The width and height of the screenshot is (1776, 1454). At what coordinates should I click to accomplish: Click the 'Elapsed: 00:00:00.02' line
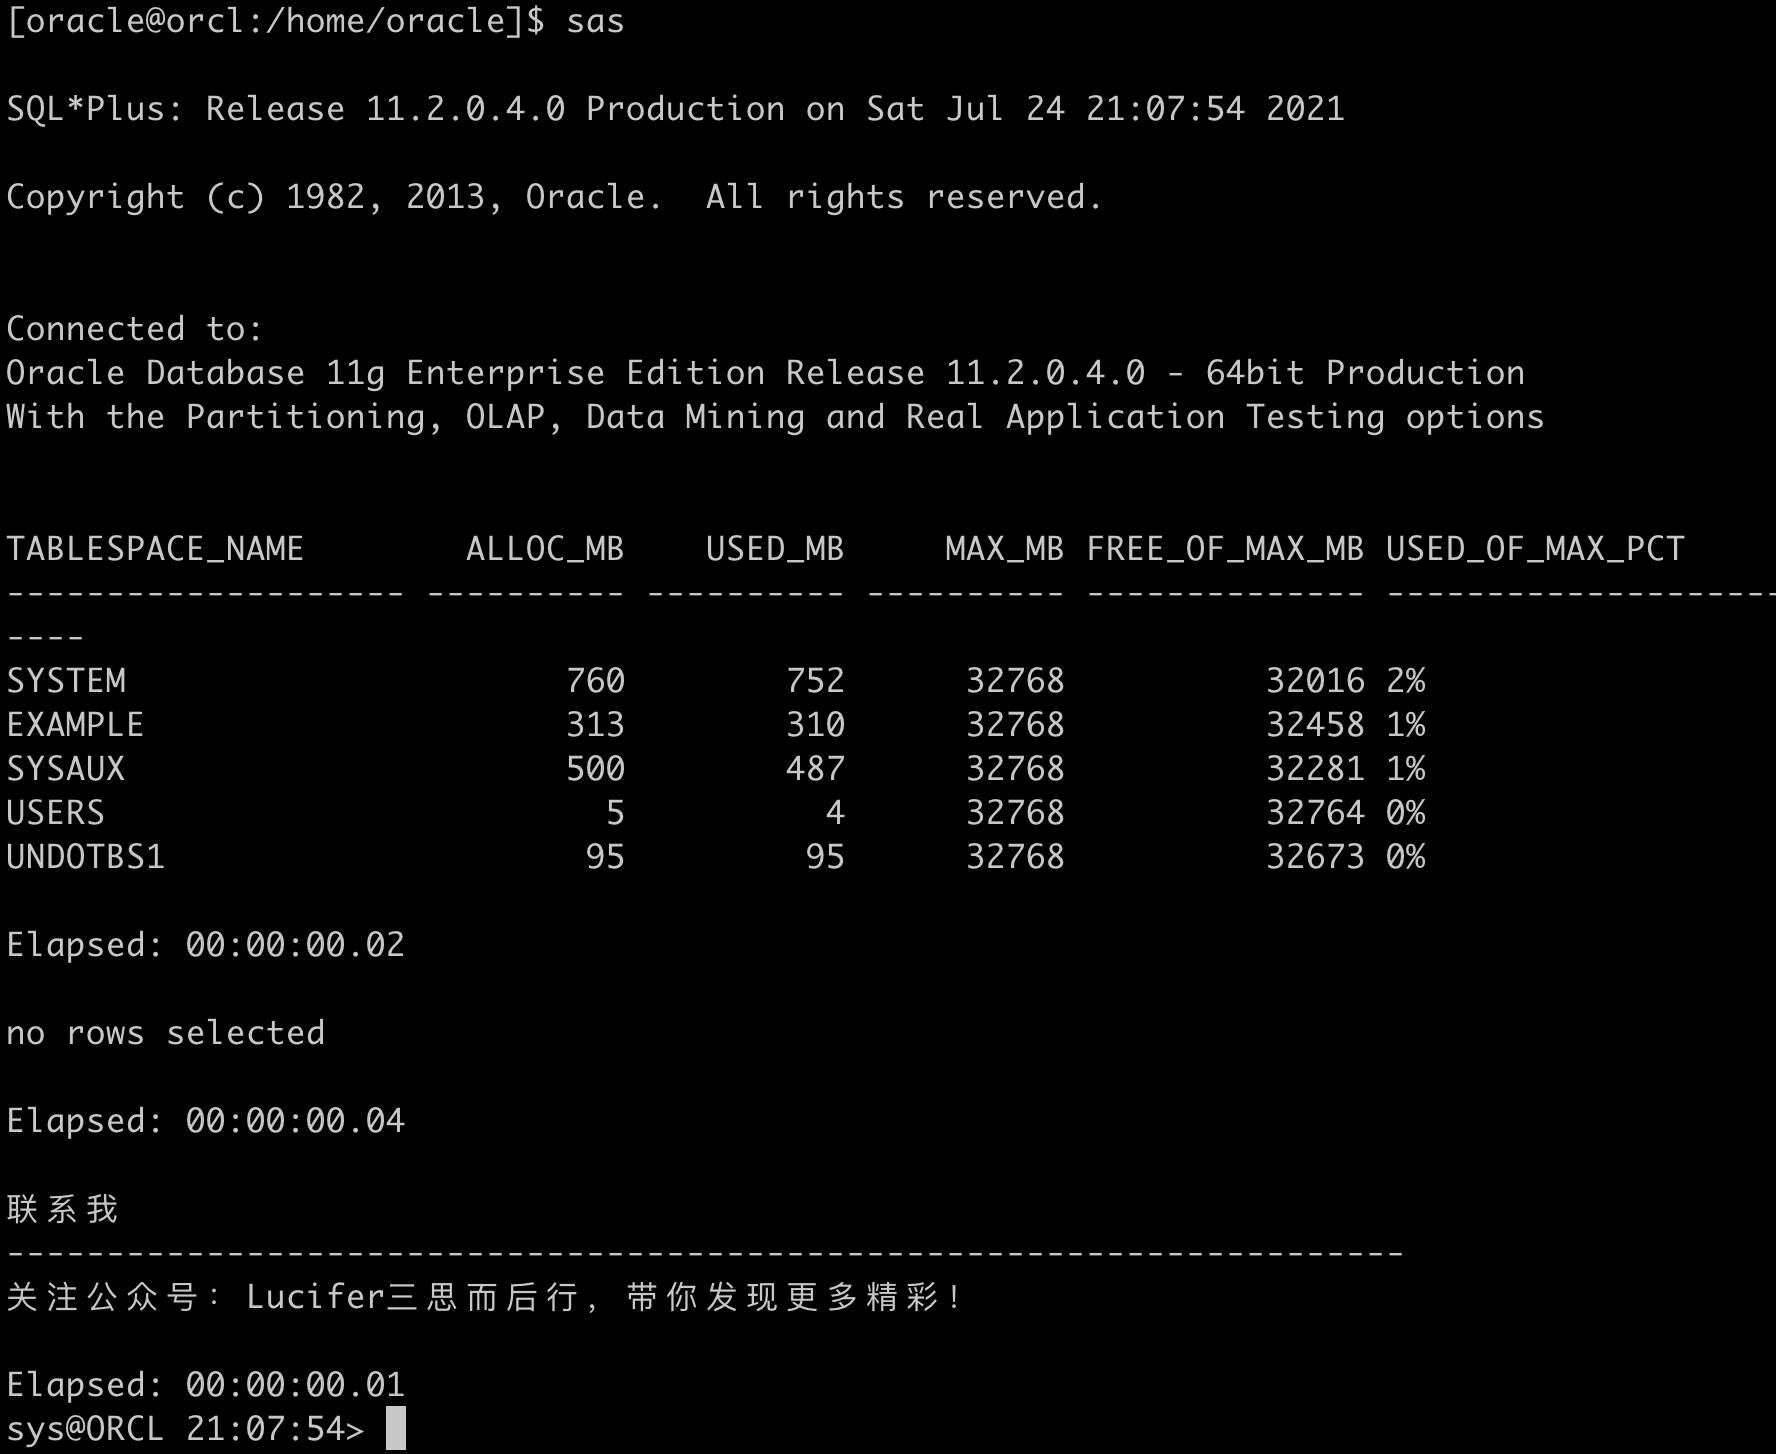(205, 945)
